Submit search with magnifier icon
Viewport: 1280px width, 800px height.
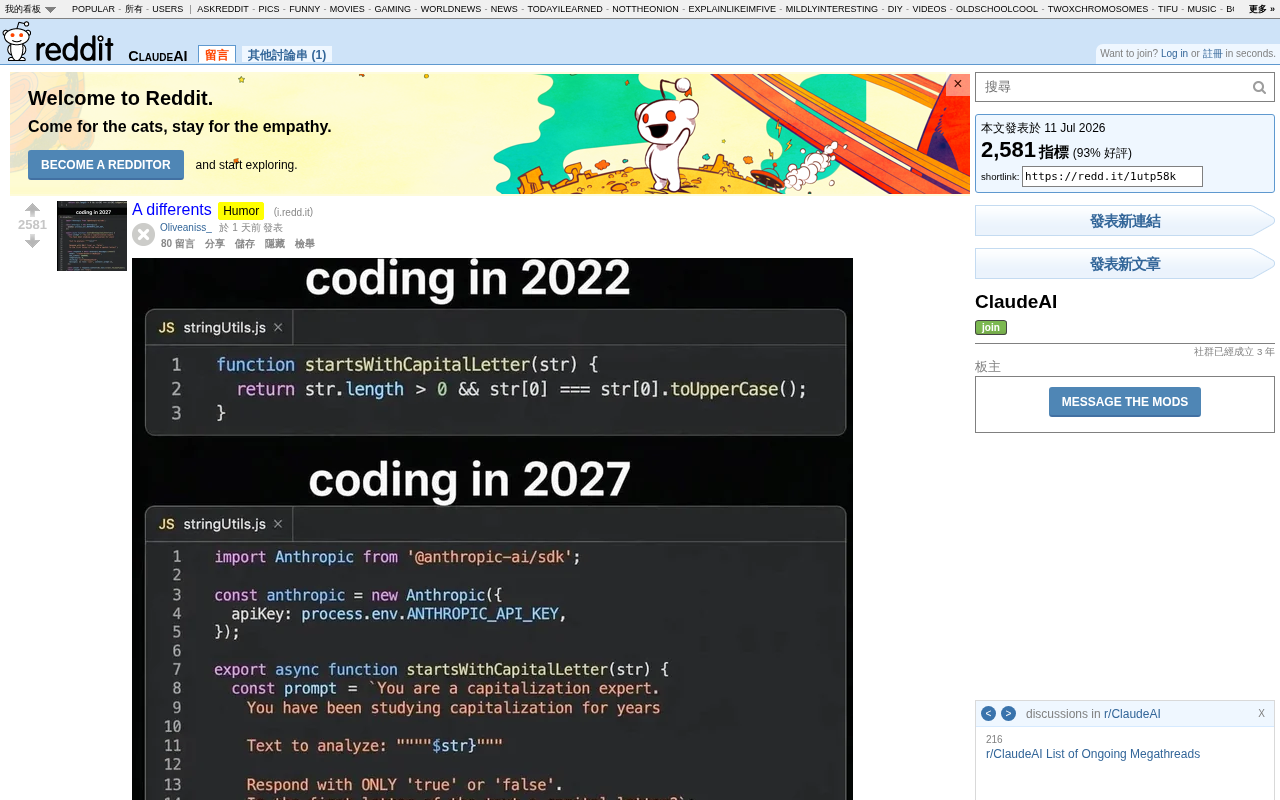(1260, 88)
